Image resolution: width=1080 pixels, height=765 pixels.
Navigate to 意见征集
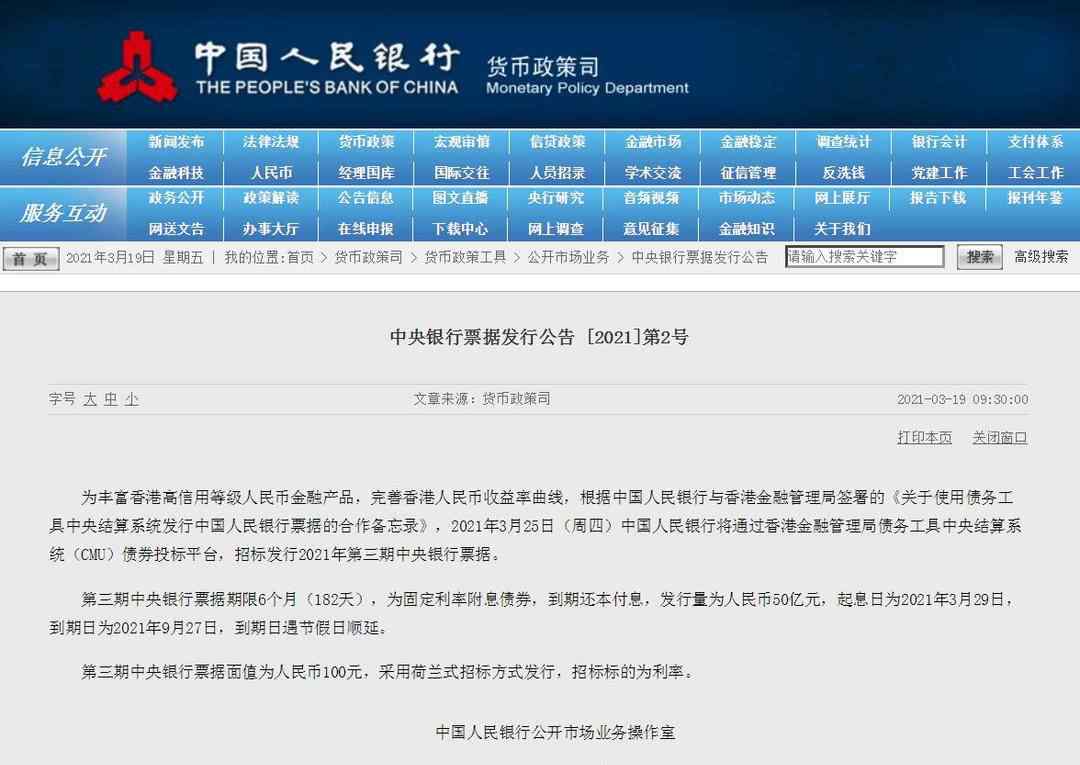pos(652,229)
